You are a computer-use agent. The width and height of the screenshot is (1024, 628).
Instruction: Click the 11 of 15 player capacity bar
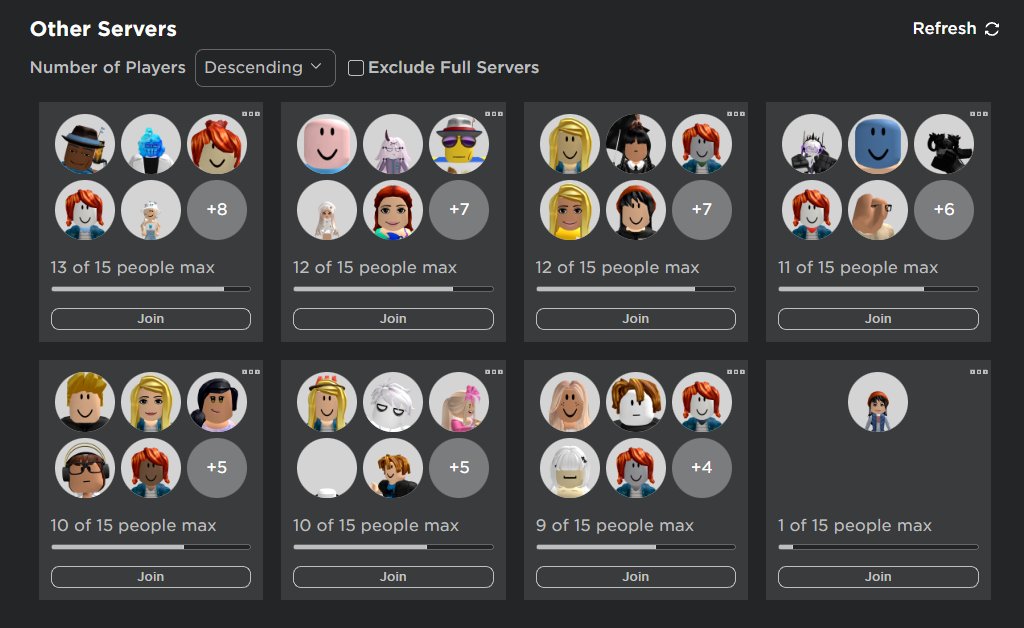click(878, 289)
